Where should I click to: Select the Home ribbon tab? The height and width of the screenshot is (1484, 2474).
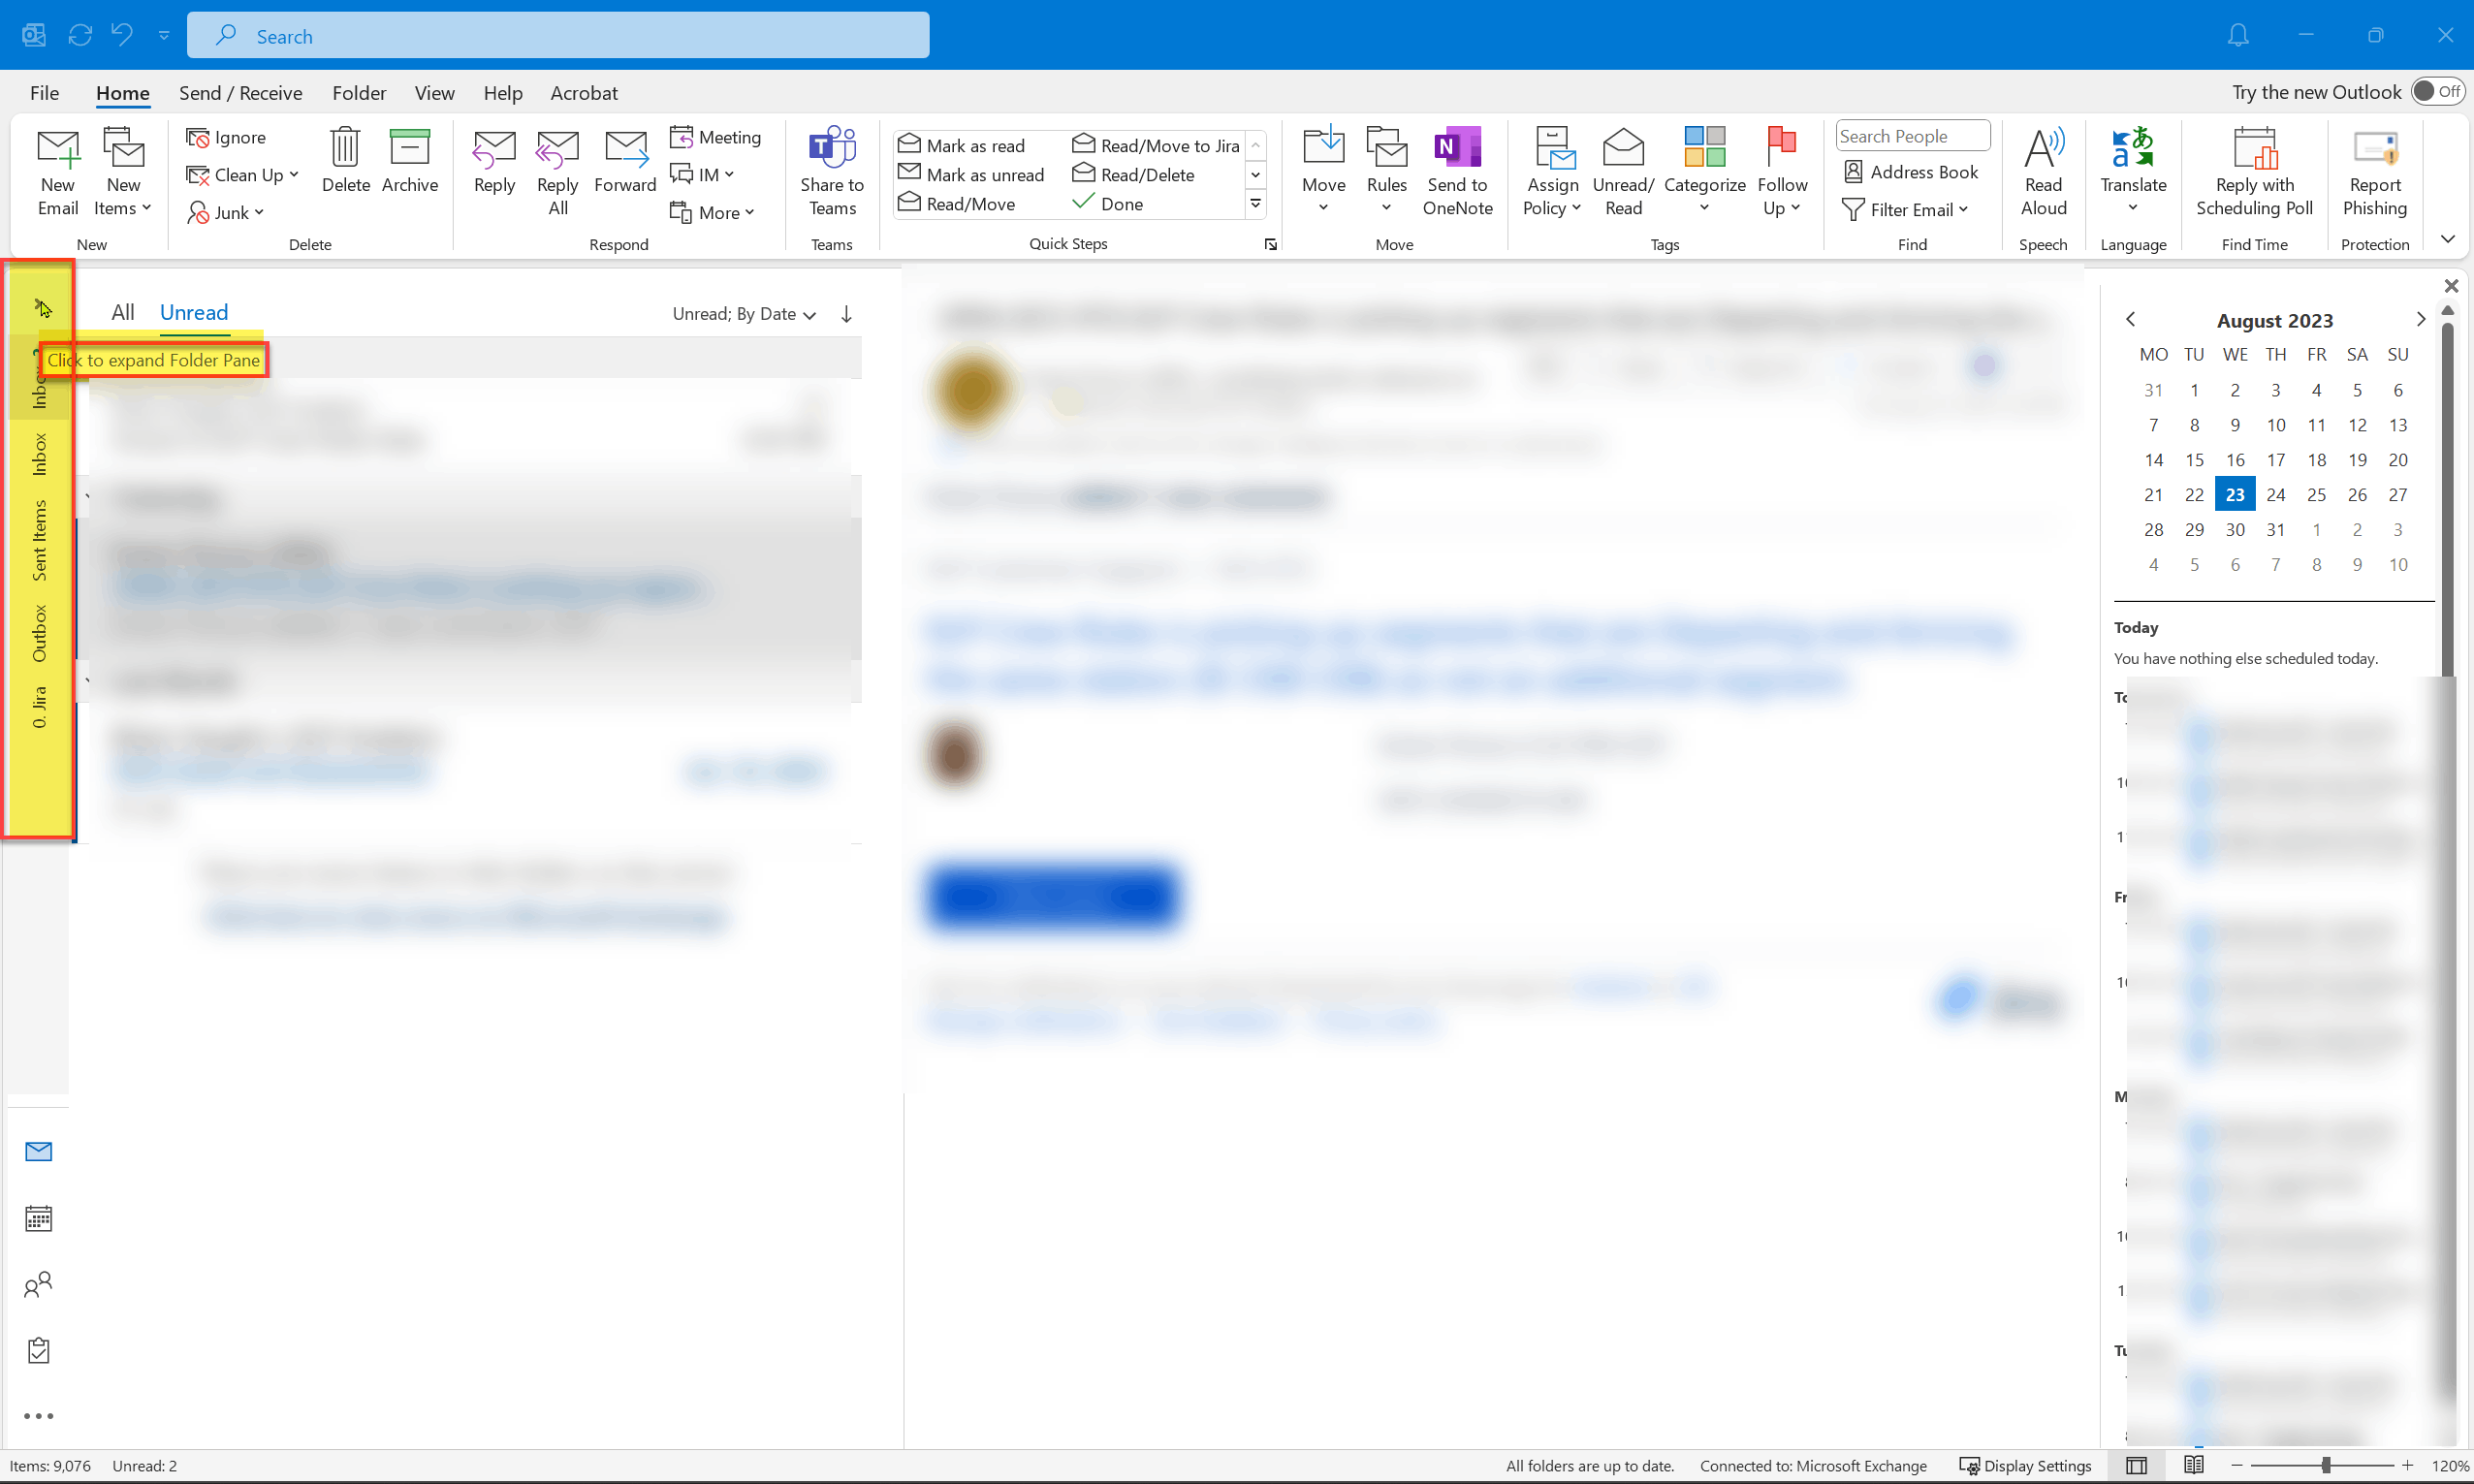(x=122, y=92)
